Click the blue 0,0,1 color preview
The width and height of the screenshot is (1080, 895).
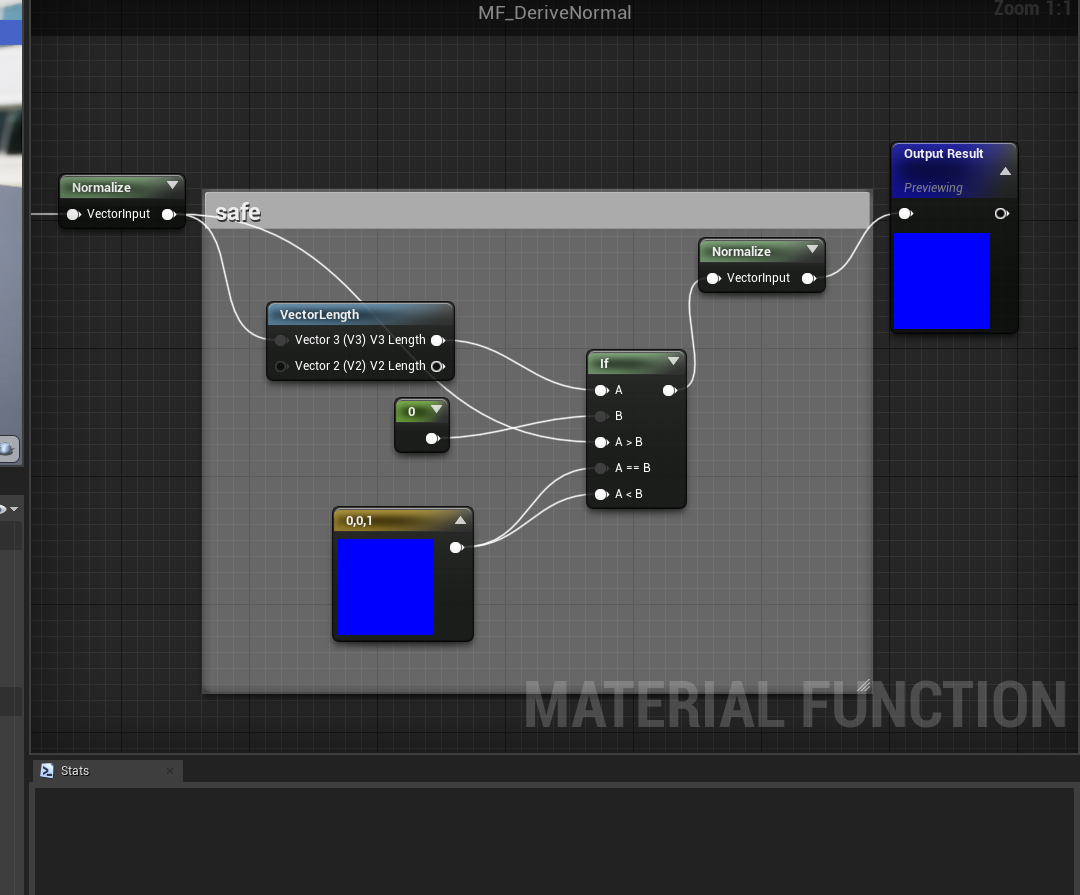click(x=385, y=588)
